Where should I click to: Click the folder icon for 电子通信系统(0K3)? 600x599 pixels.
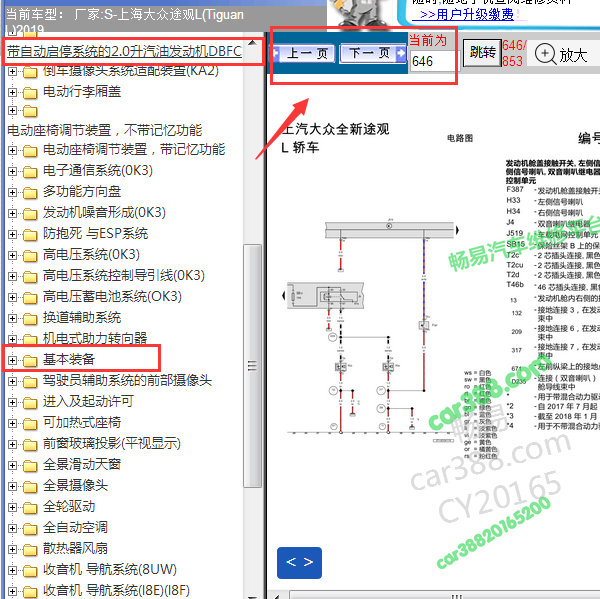pos(30,171)
